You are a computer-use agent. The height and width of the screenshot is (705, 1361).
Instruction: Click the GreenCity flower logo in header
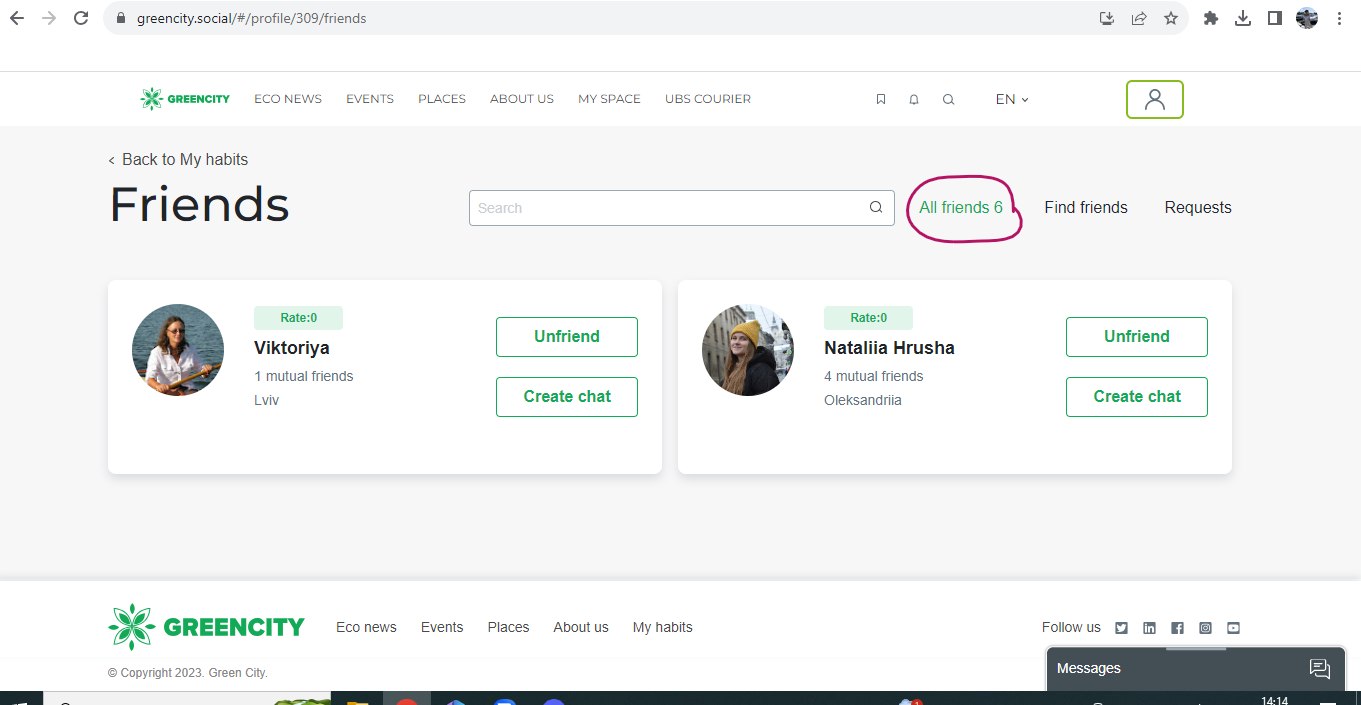152,98
